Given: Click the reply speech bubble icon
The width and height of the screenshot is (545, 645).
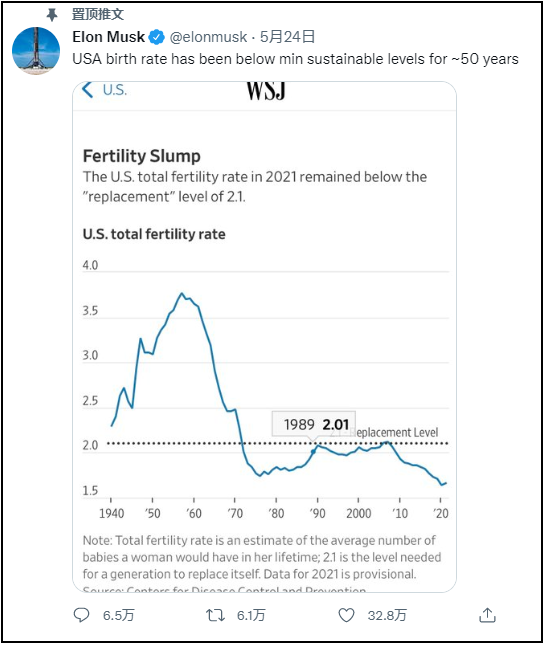Looking at the screenshot, I should point(81,615).
